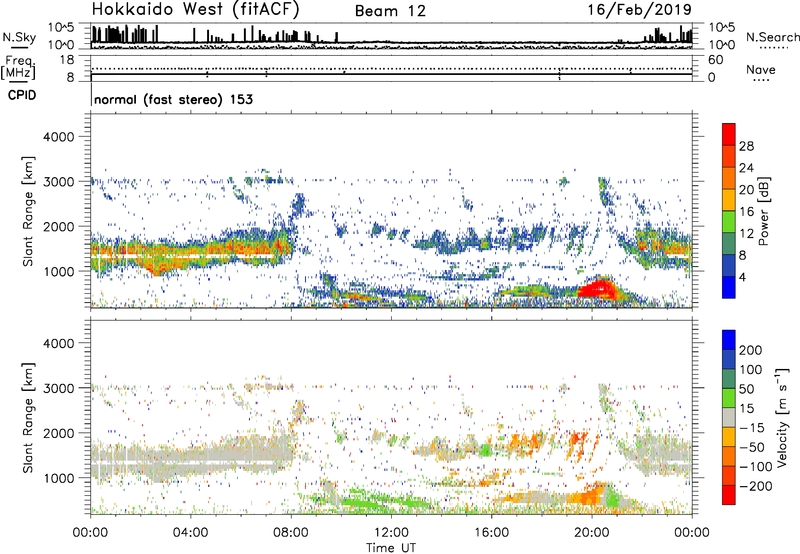Click the "3000" tick of the power panel
Image resolution: width=800 pixels, height=554 pixels.
click(x=58, y=182)
